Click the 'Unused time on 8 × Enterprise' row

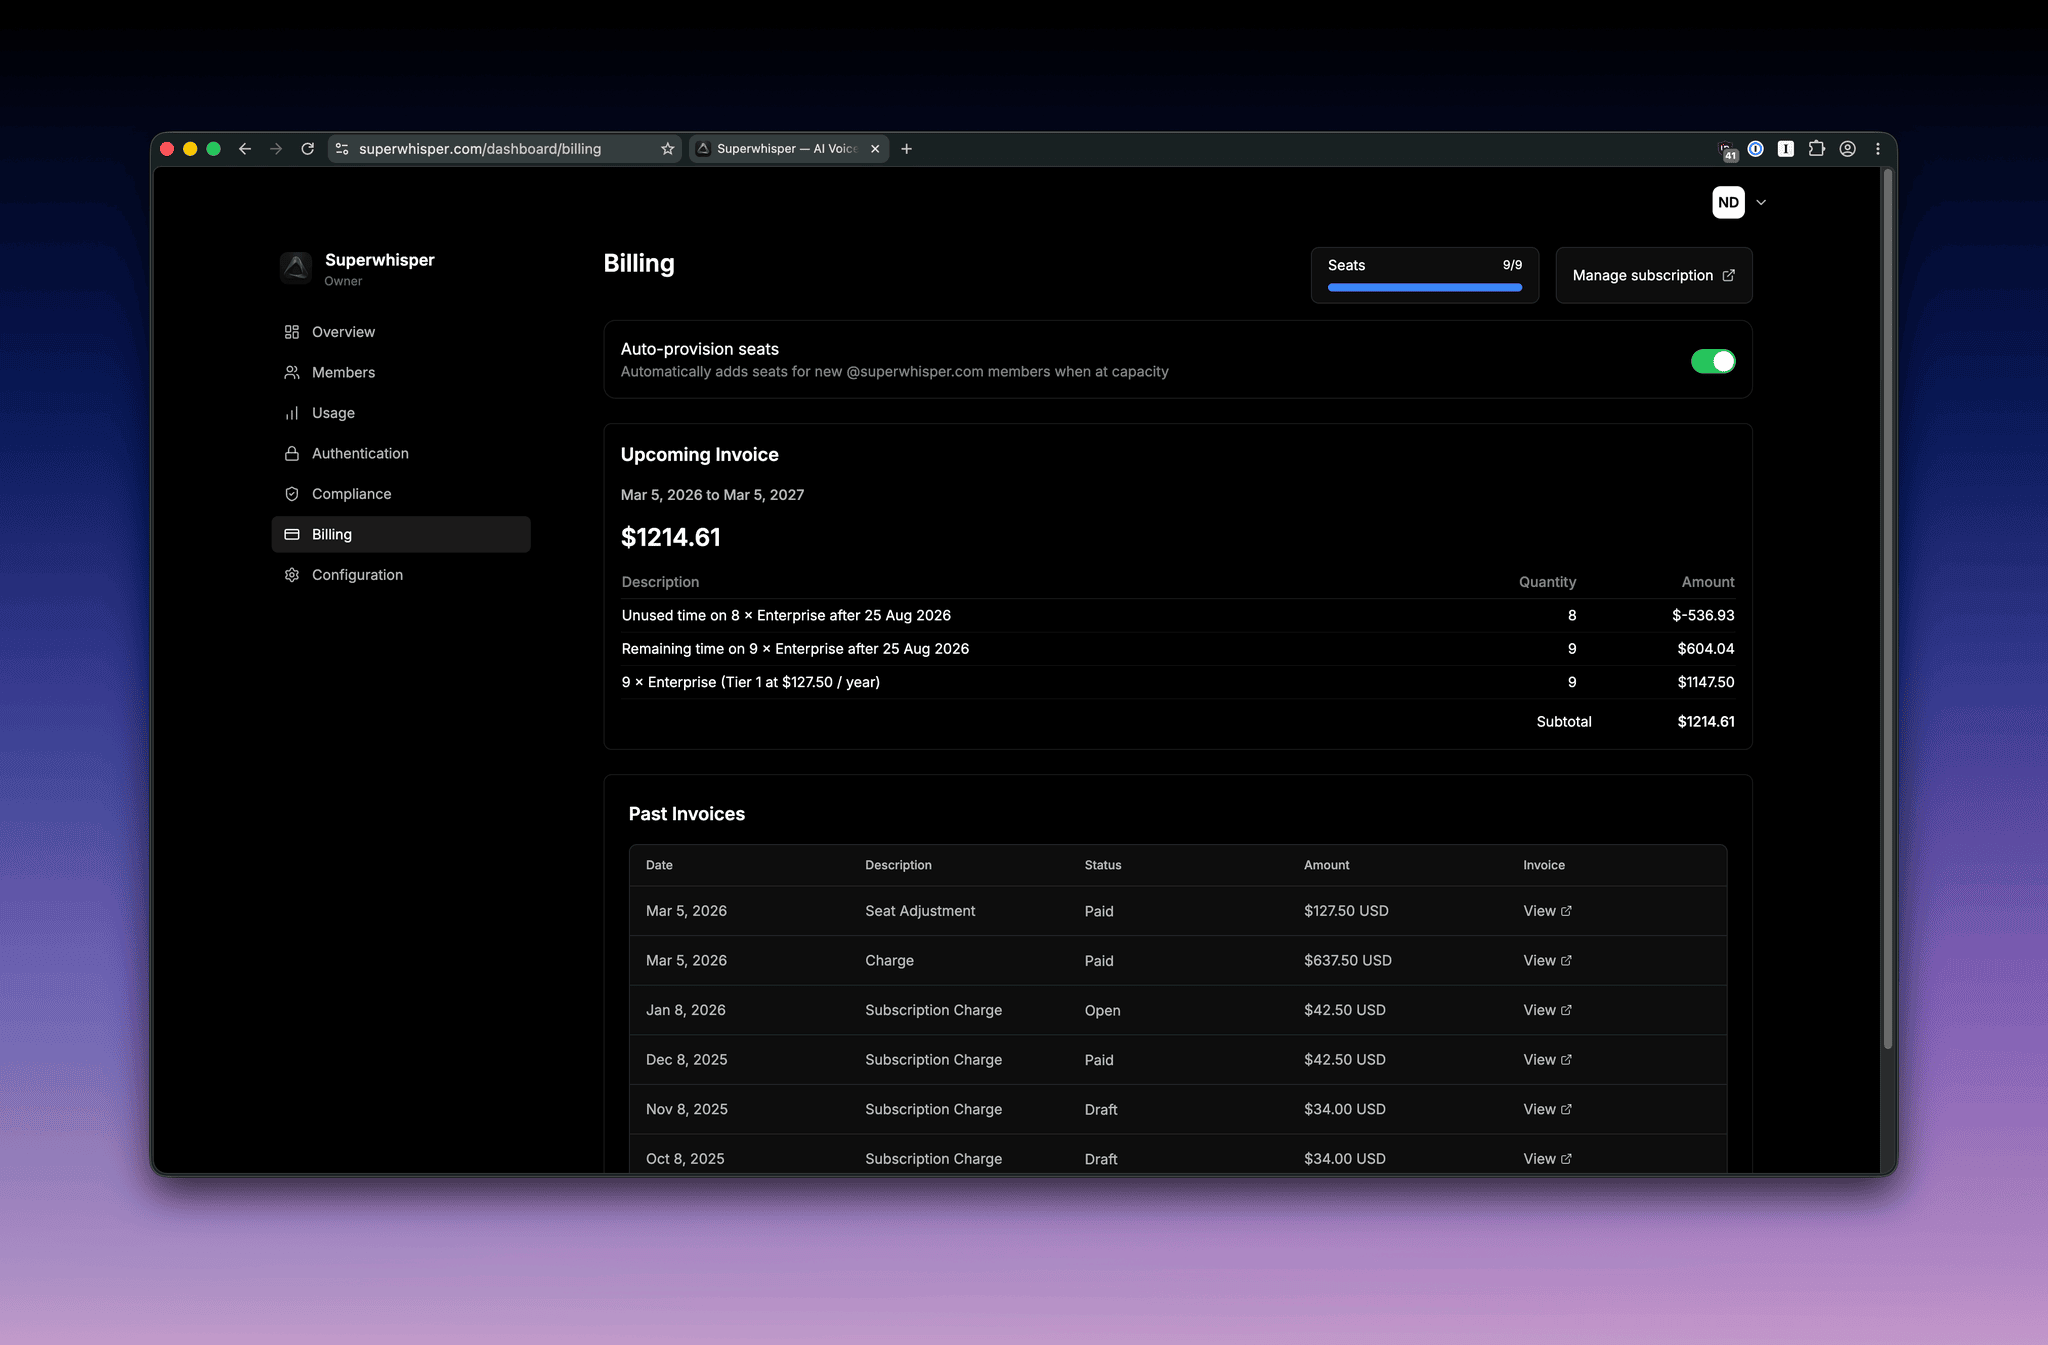point(1178,615)
